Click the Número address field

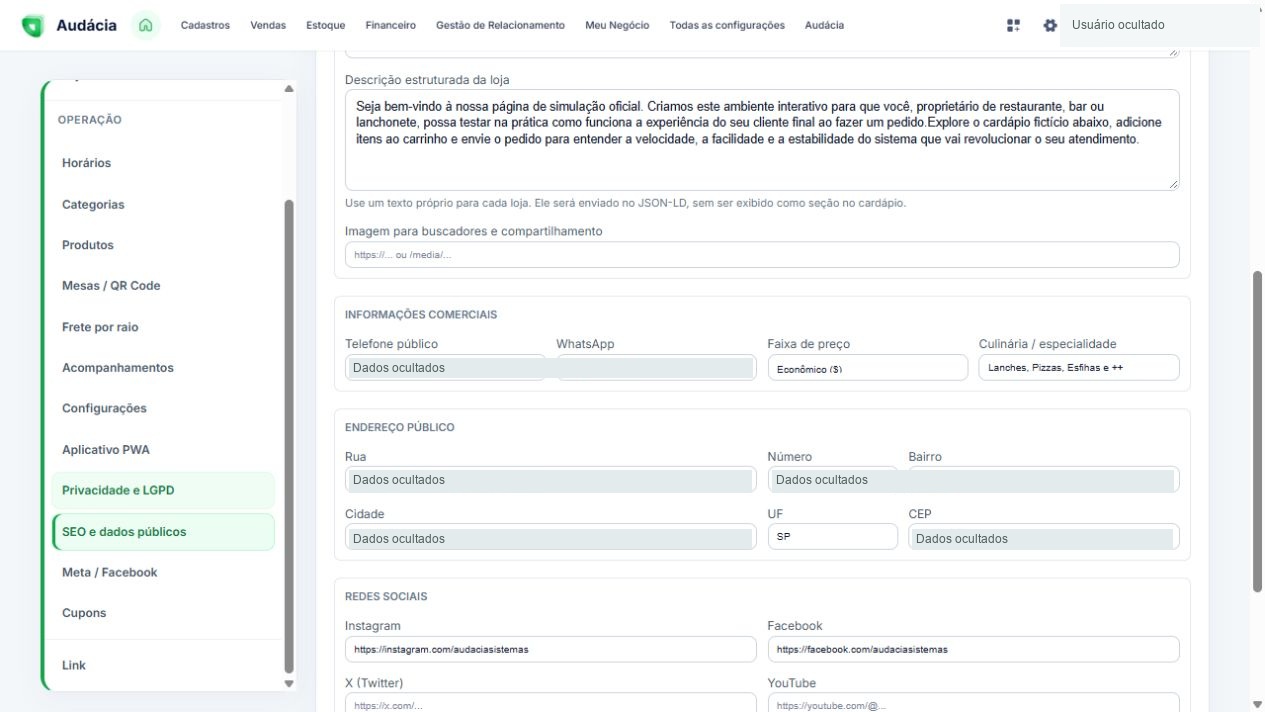833,480
